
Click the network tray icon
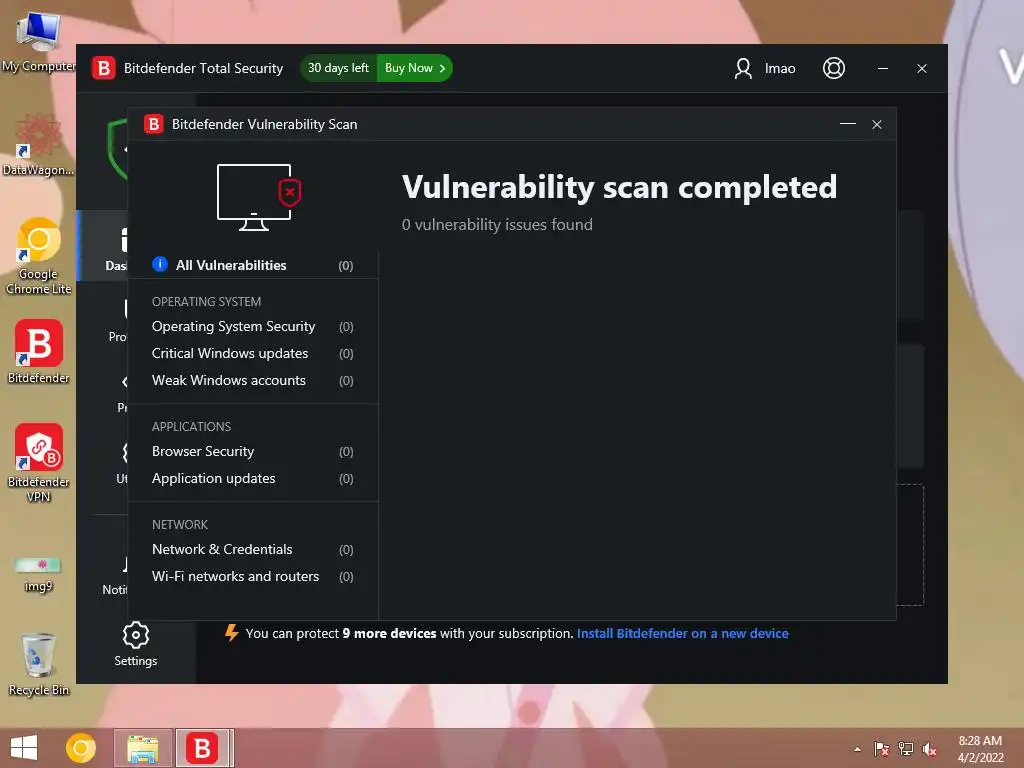[906, 749]
